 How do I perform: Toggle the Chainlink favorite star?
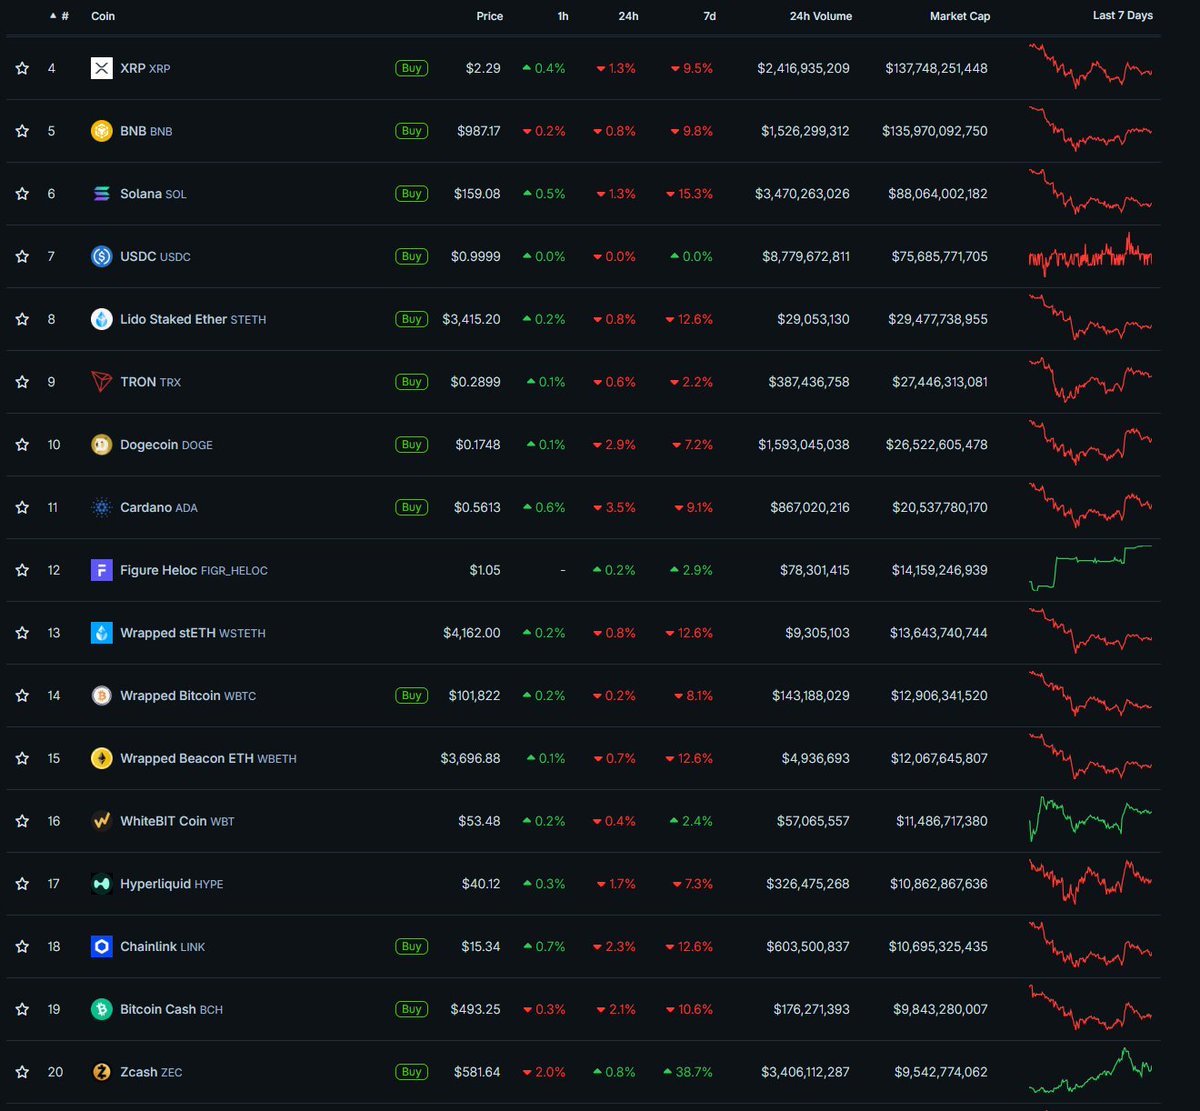22,947
